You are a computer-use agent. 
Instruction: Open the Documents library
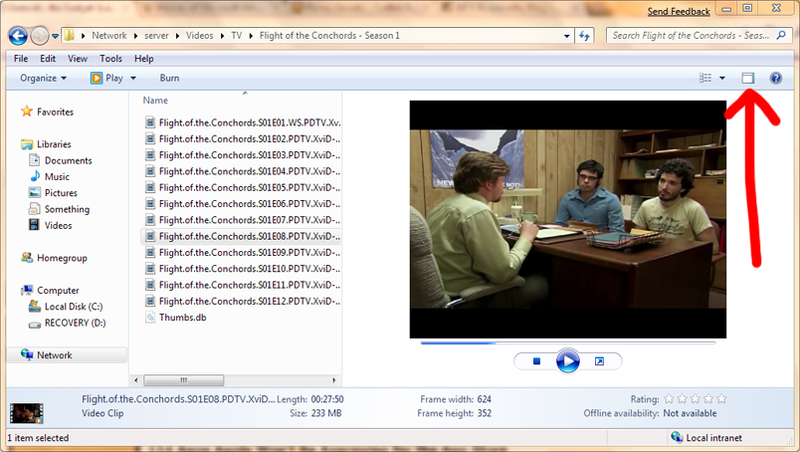(68, 161)
